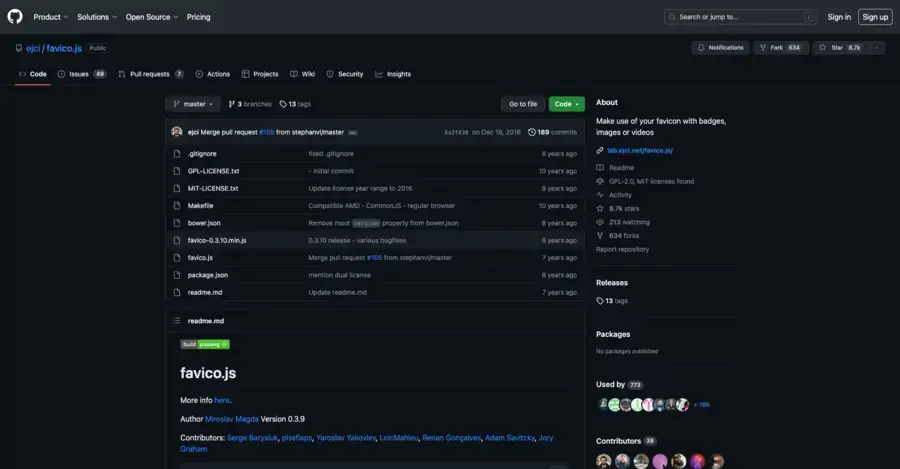Screen dimensions: 900x469
Task: Open the Pull requests tab
Action: click(x=150, y=74)
